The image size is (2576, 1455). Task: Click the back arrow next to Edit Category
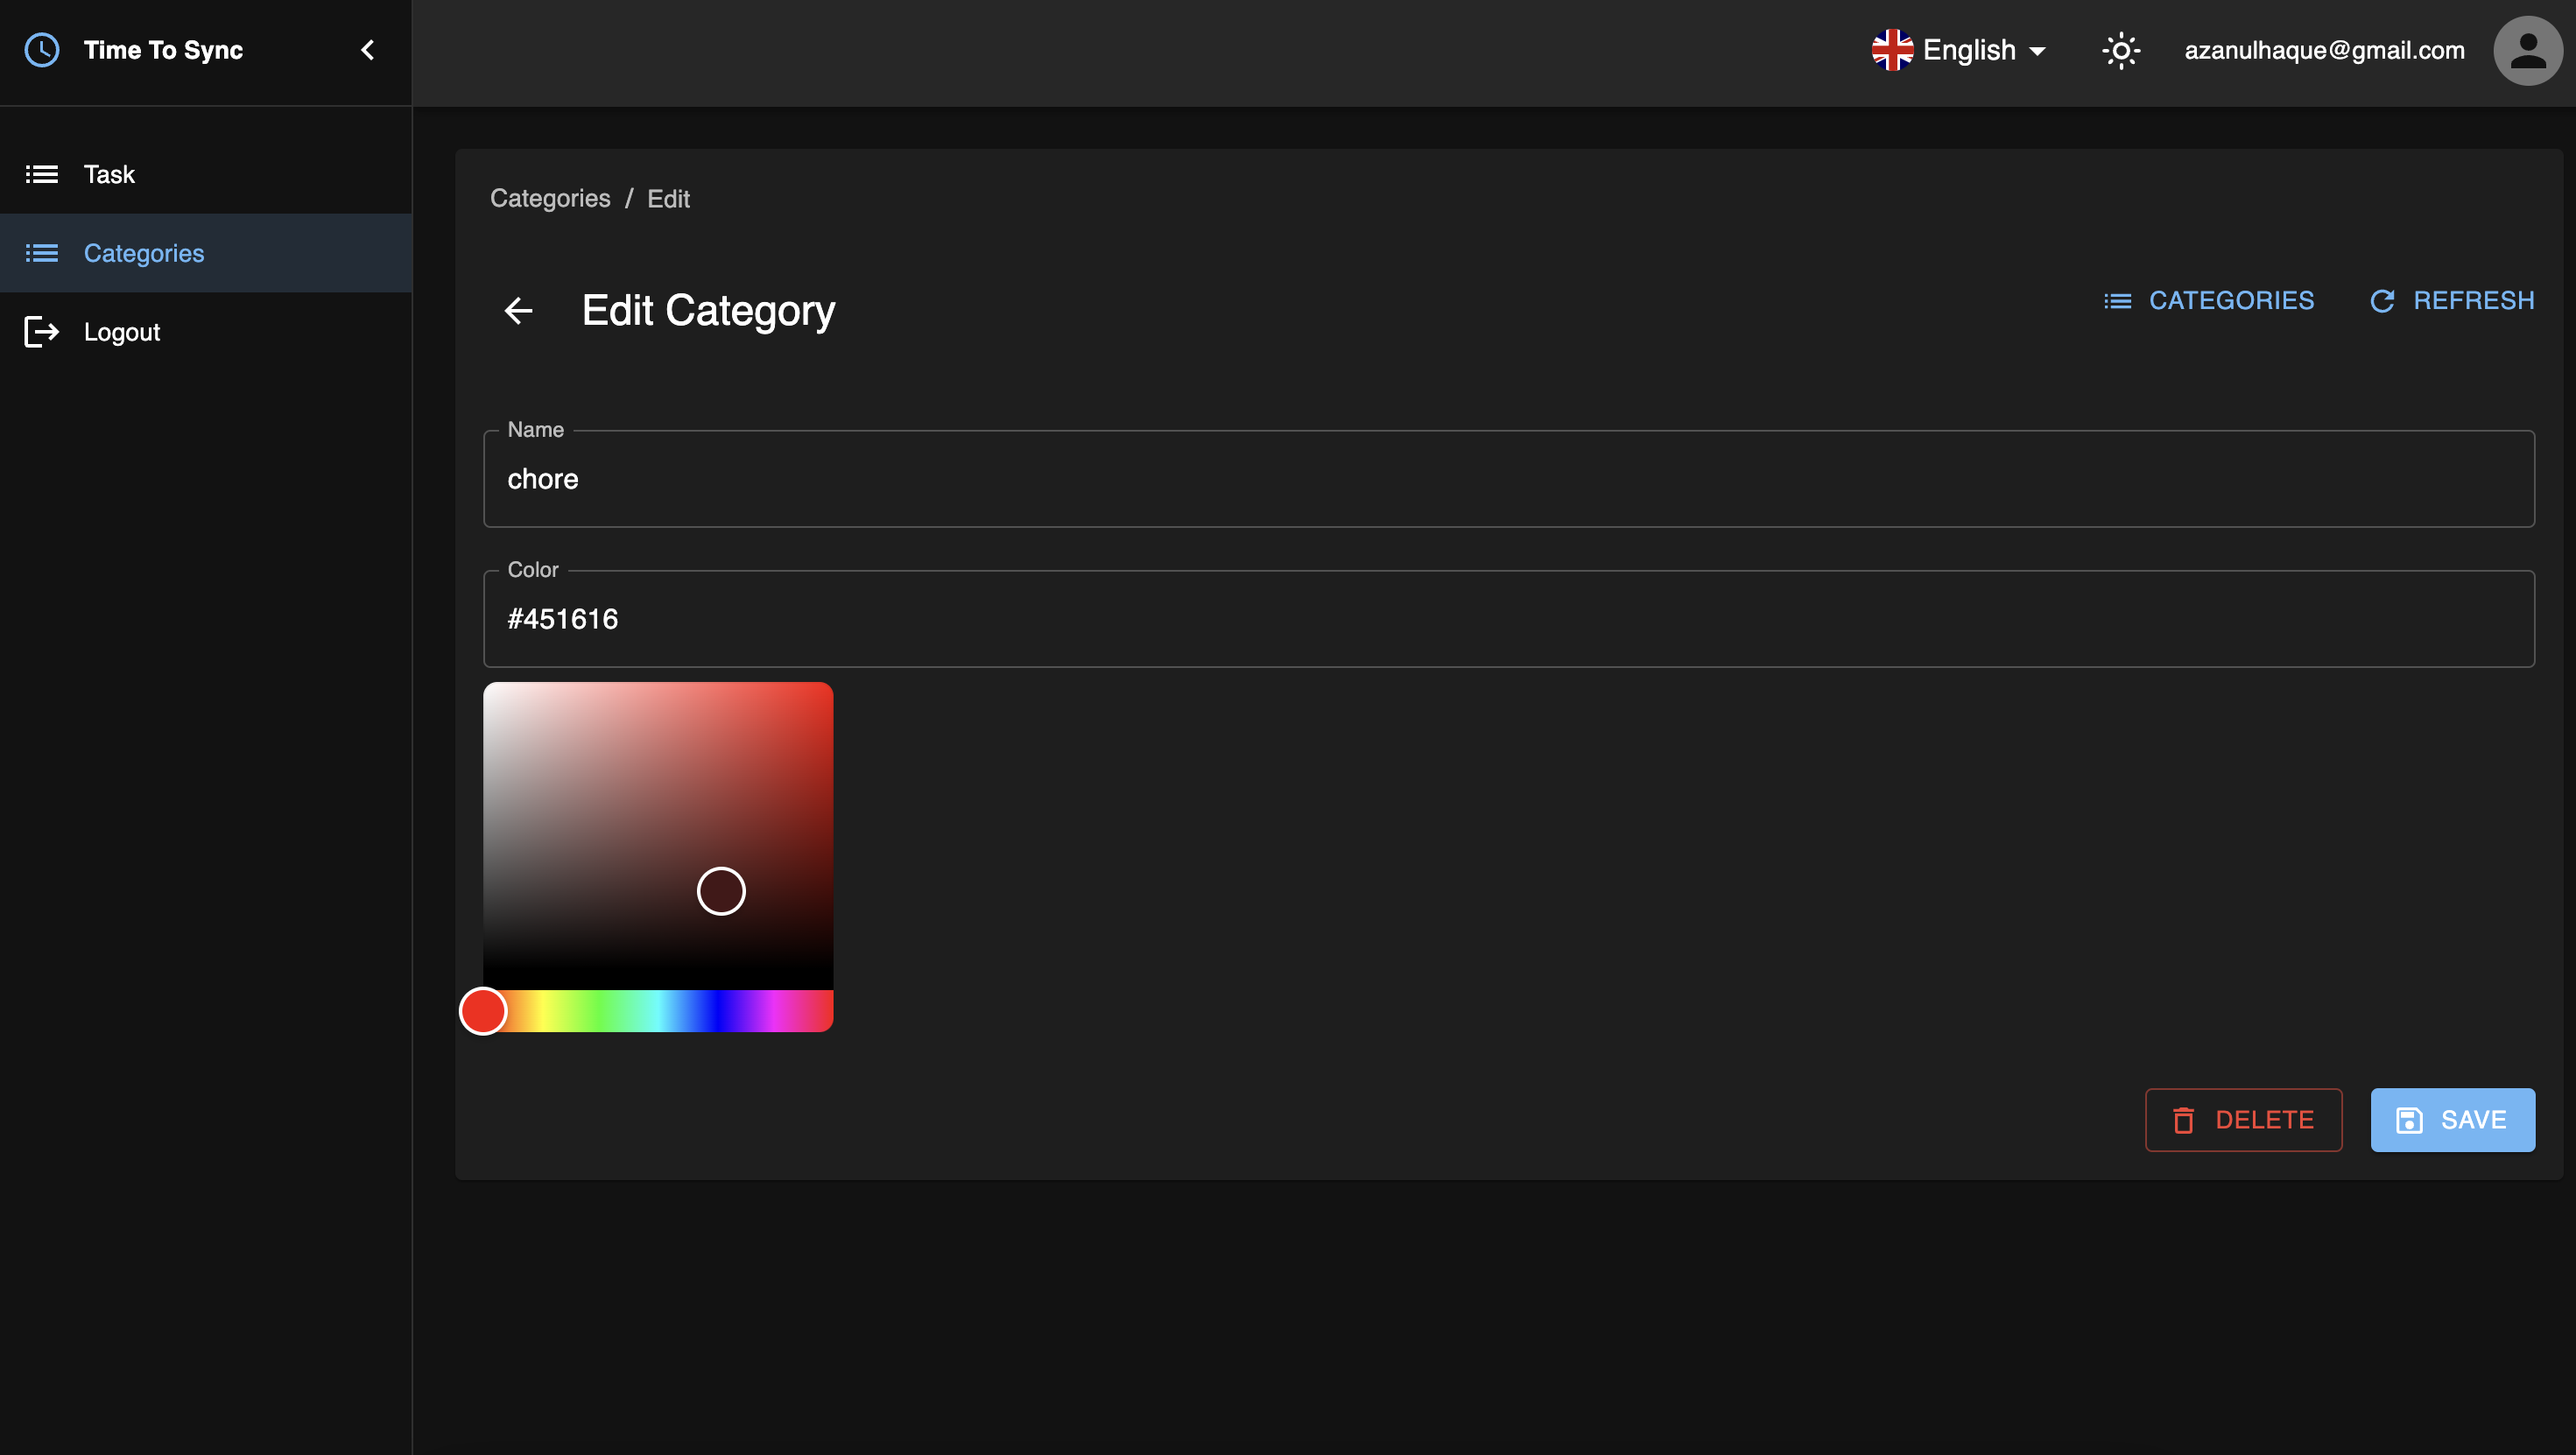519,311
